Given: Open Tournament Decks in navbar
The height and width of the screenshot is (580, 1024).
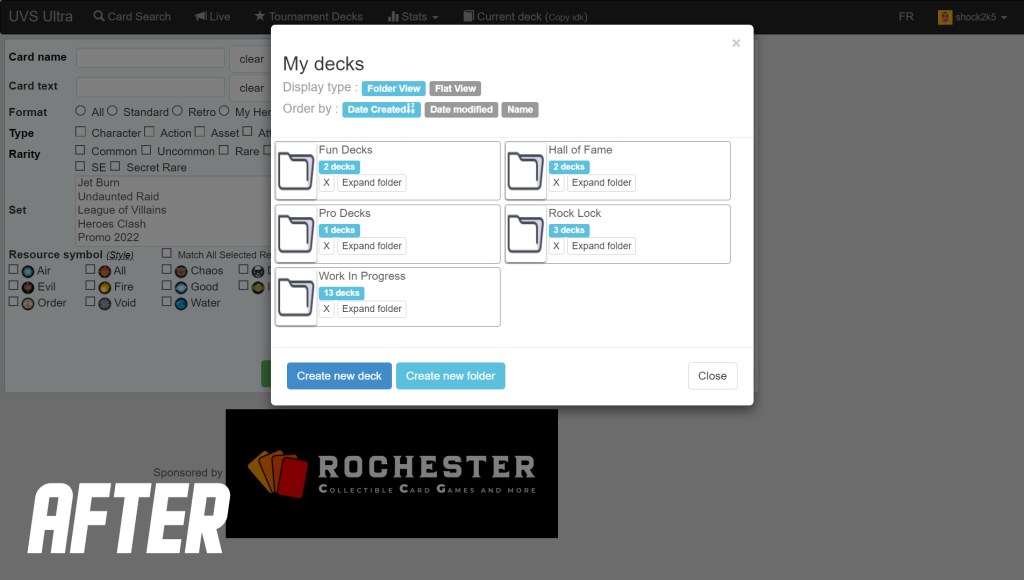Looking at the screenshot, I should 308,17.
